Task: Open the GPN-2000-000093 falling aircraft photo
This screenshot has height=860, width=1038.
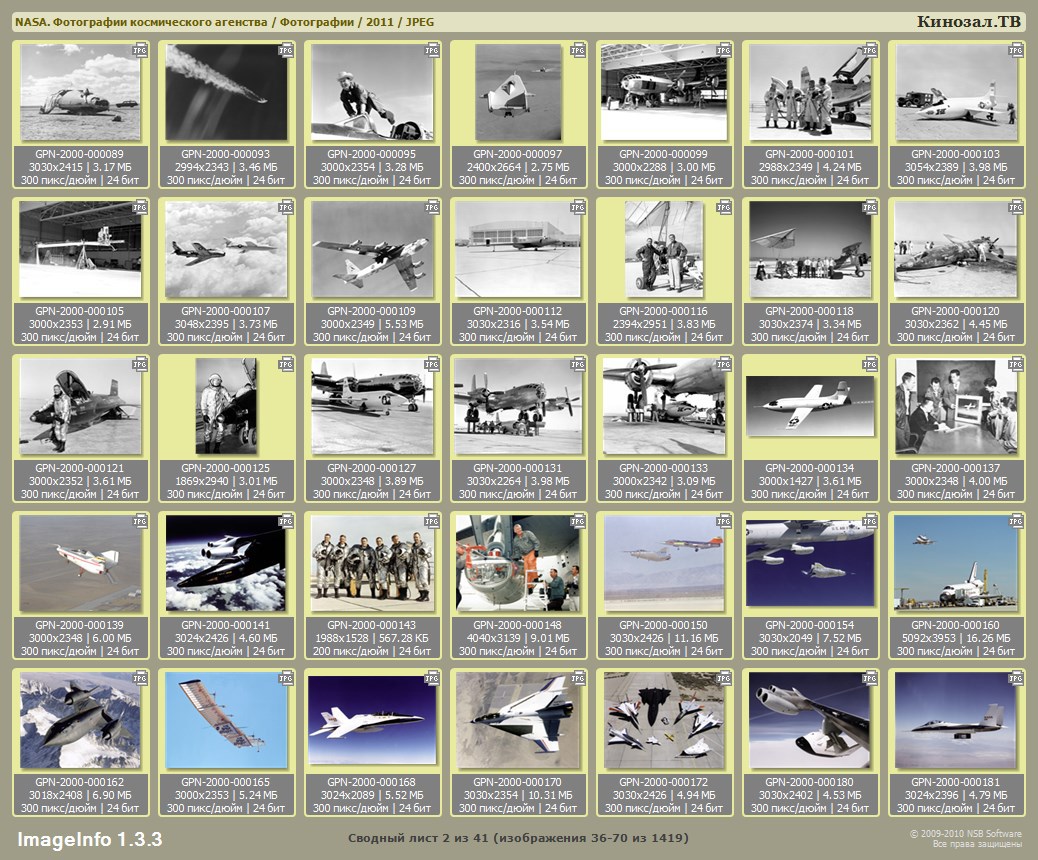Action: (223, 92)
